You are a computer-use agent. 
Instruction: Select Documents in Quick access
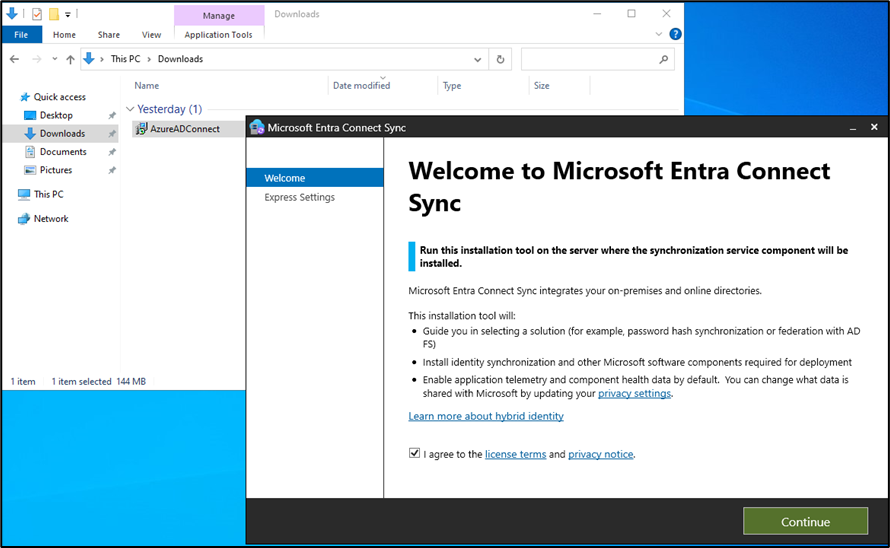click(63, 152)
